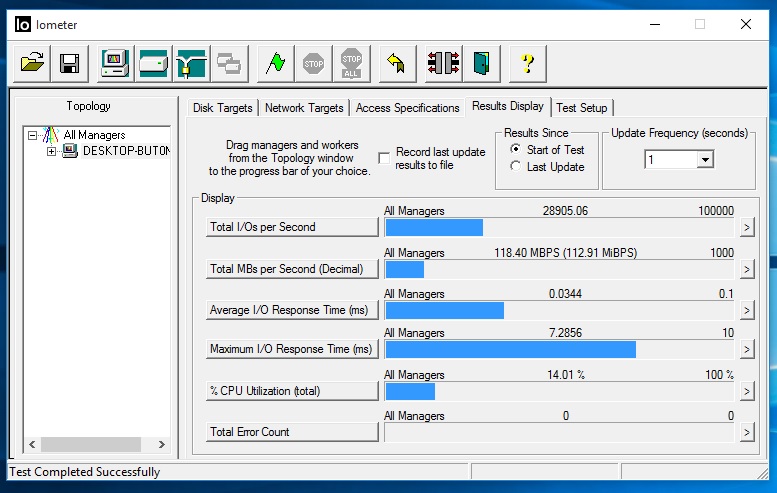Click the Total Error Count empty bar
Image resolution: width=777 pixels, height=493 pixels.
tap(559, 433)
